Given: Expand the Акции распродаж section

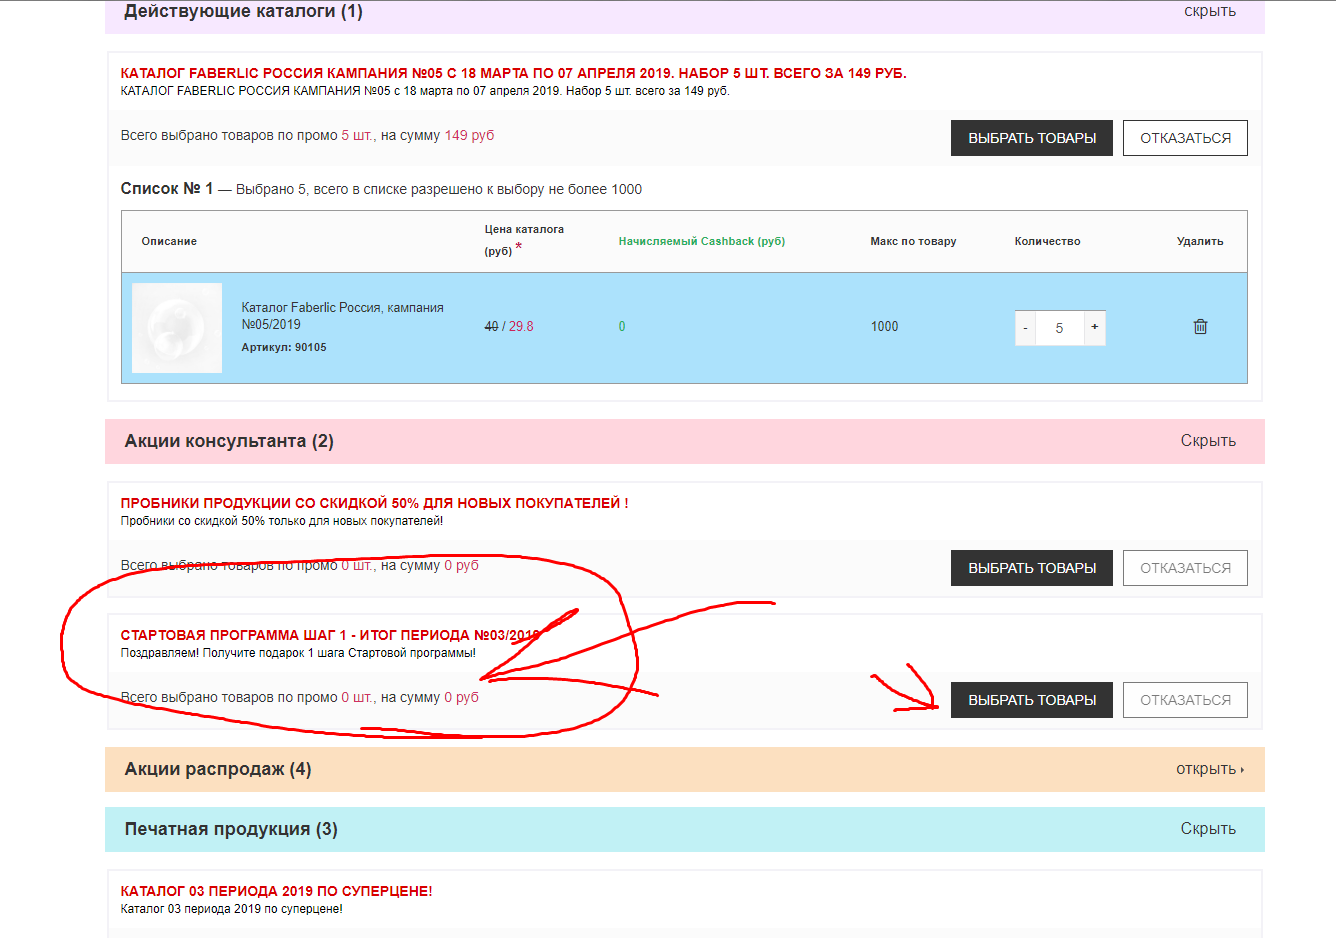Looking at the screenshot, I should tap(1210, 769).
